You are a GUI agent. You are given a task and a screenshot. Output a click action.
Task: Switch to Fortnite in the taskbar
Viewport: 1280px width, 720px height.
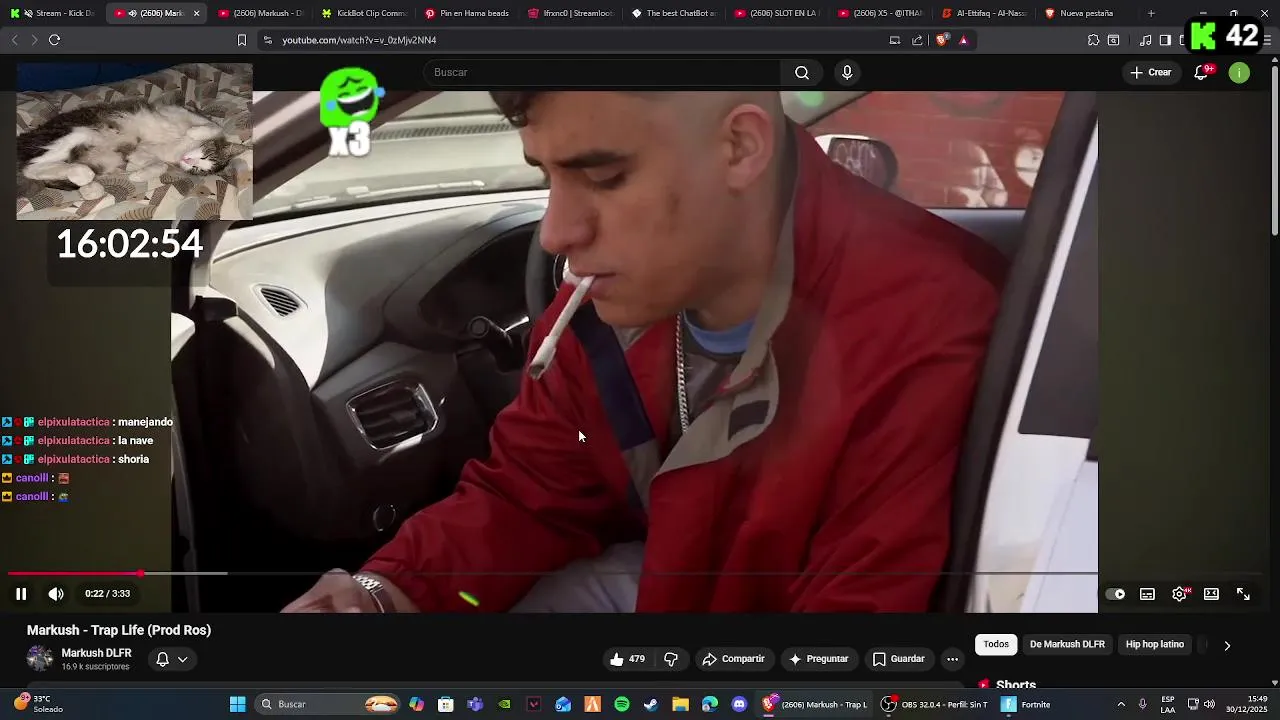point(1027,704)
